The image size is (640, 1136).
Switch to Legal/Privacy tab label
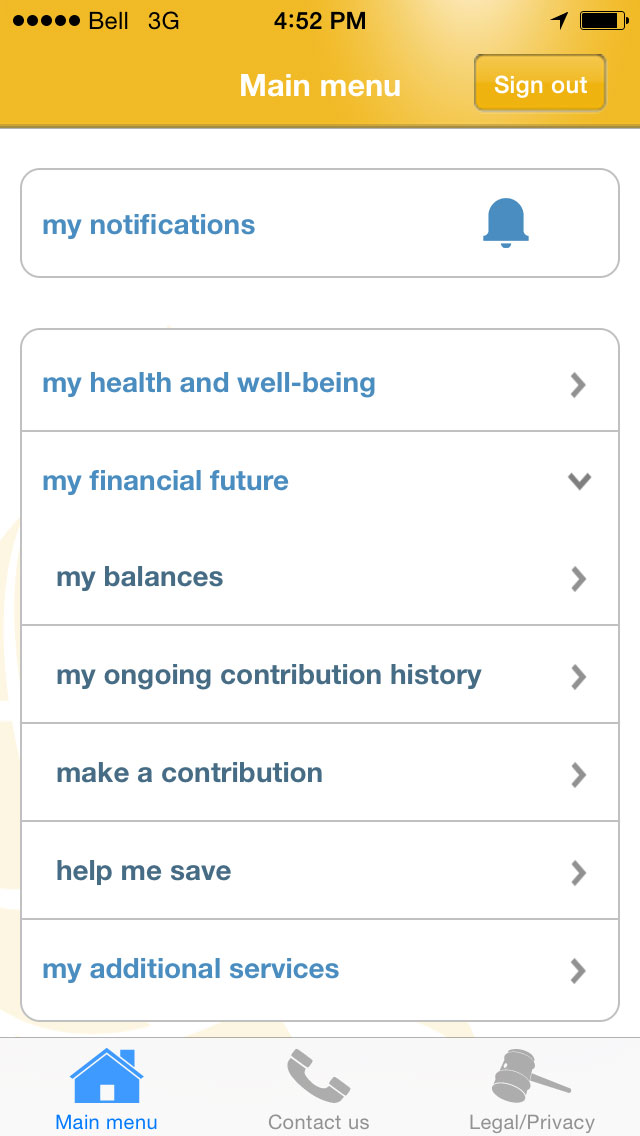[x=531, y=1122]
